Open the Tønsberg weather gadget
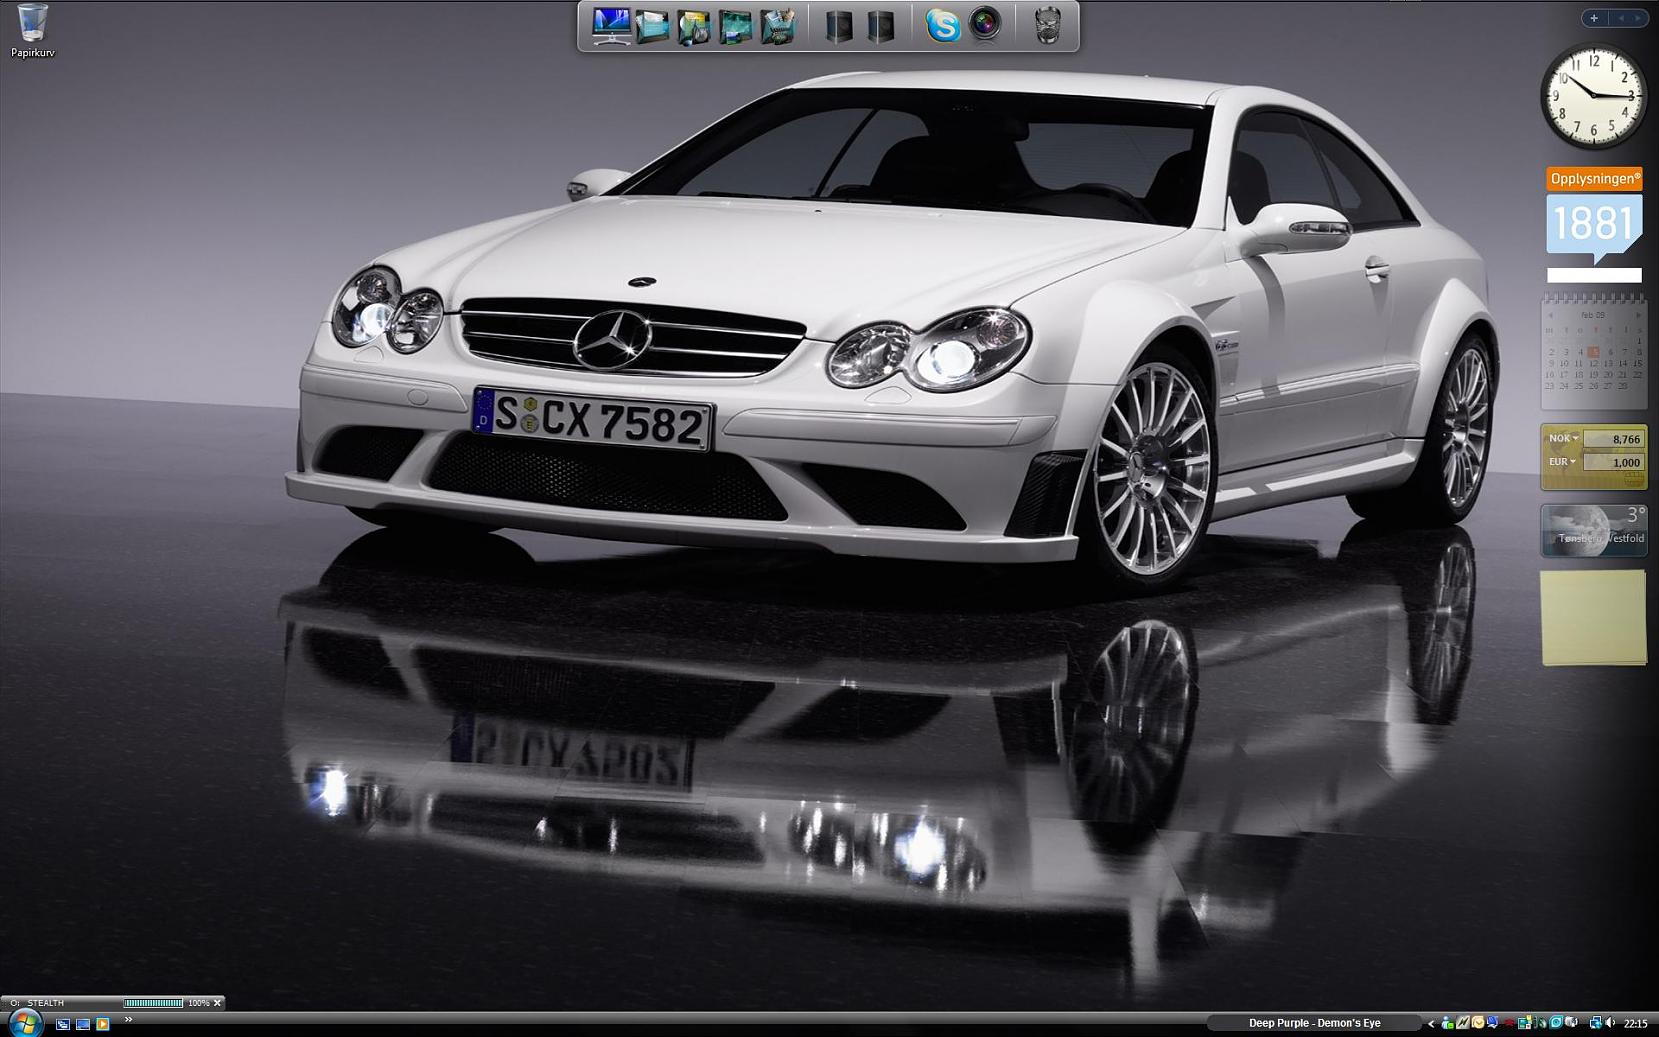 1594,530
